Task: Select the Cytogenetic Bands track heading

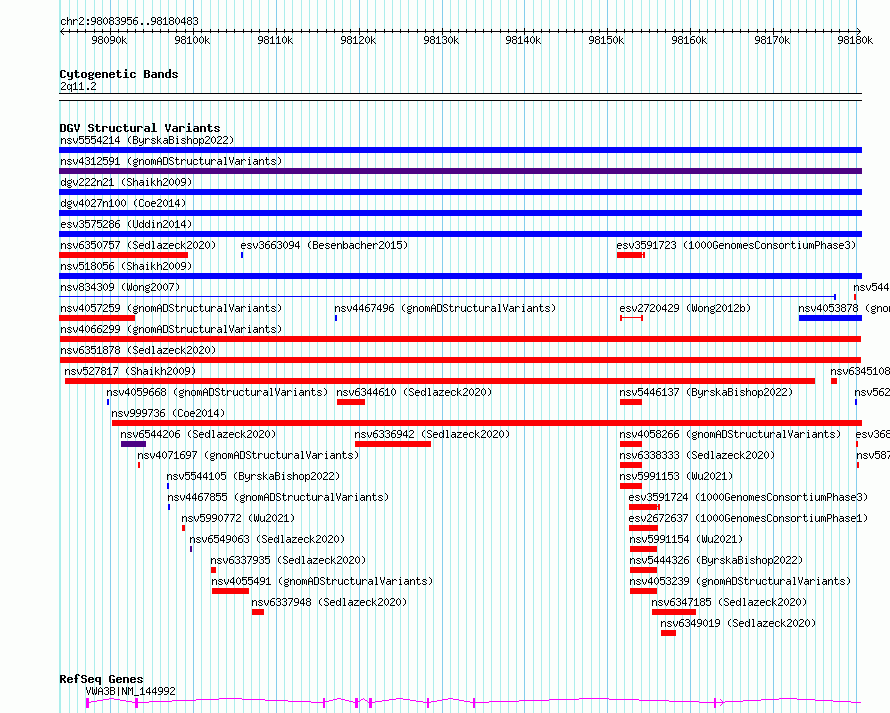Action: point(119,74)
